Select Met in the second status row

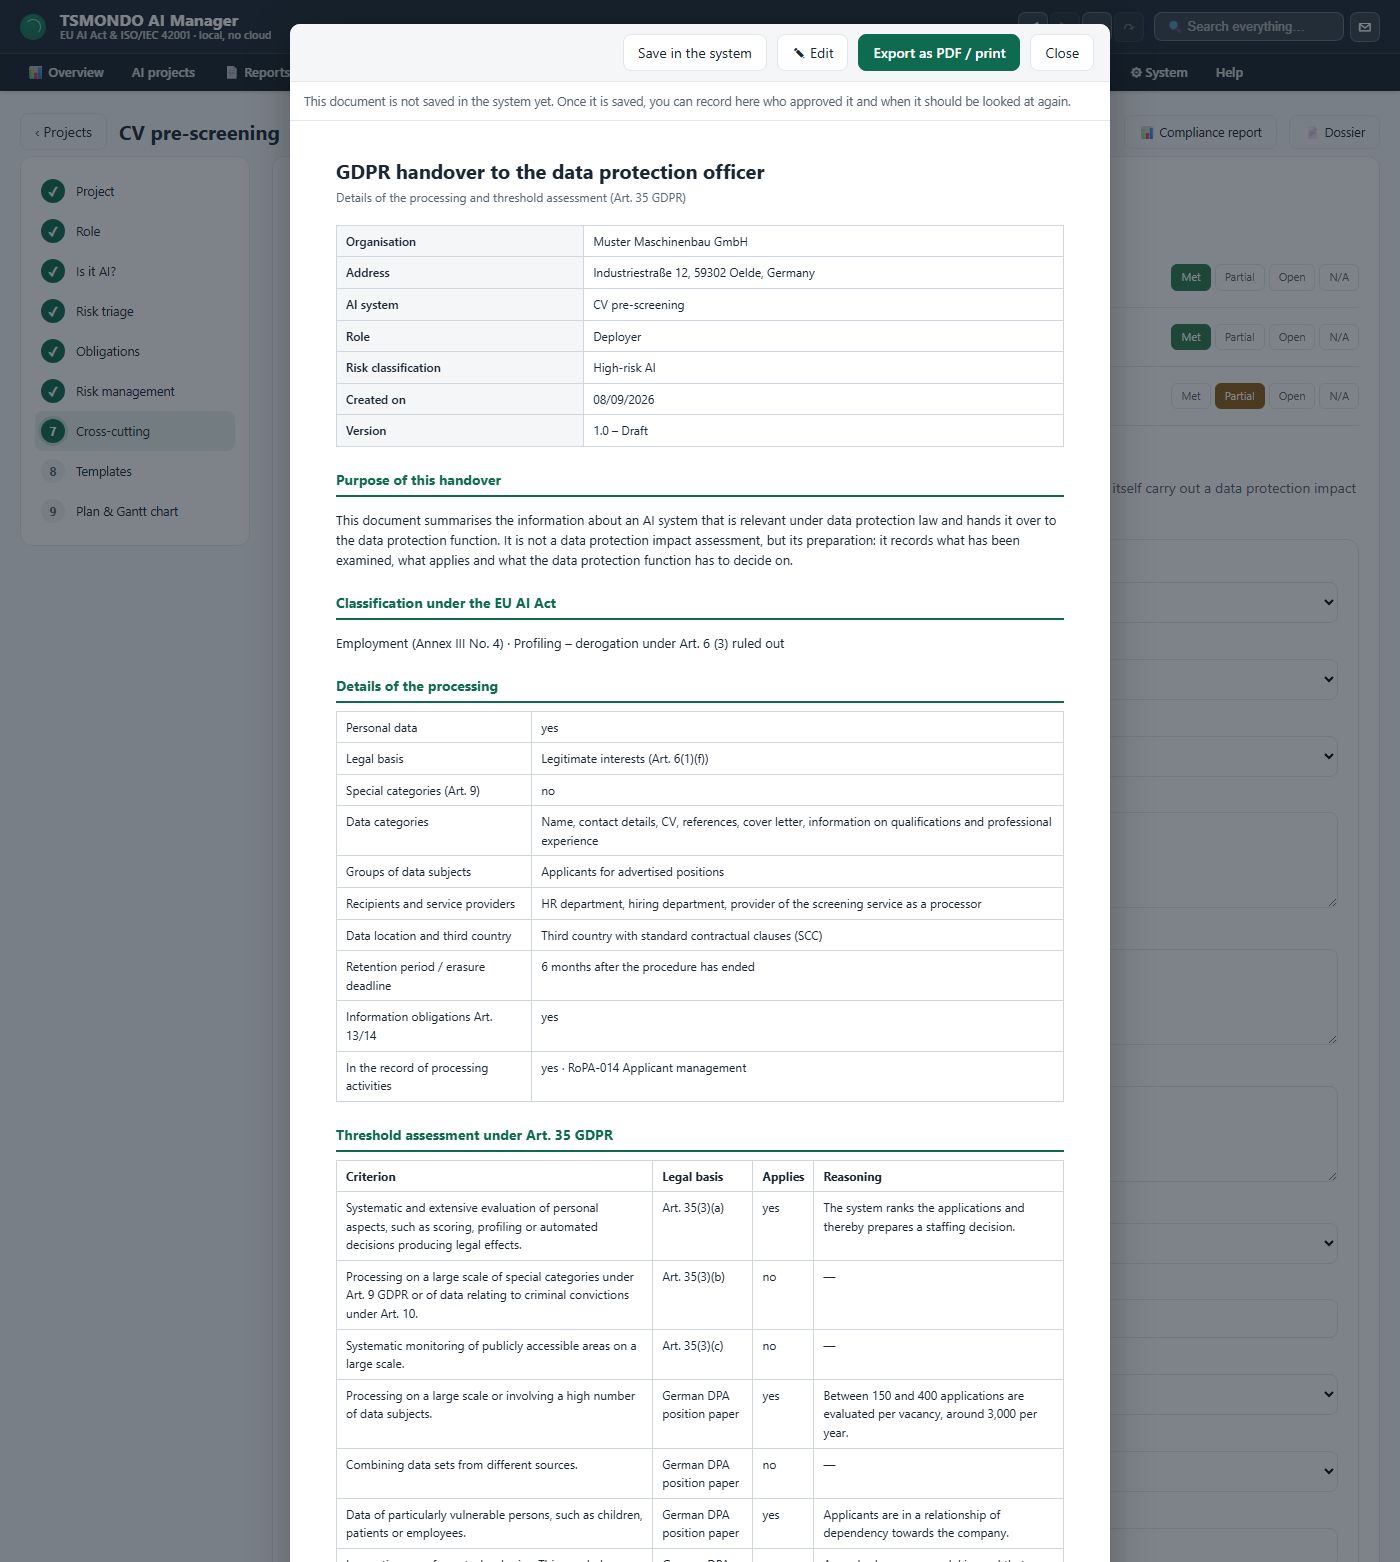click(x=1191, y=337)
